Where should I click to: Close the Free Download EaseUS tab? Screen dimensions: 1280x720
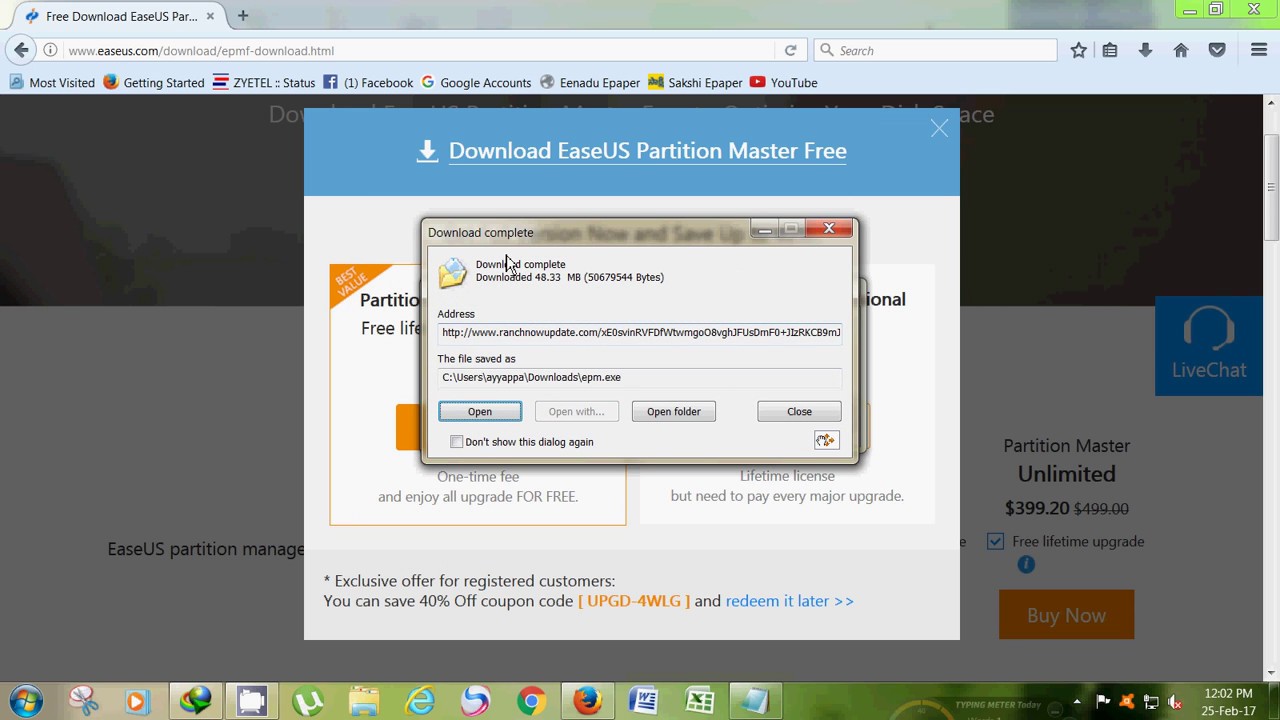click(210, 16)
